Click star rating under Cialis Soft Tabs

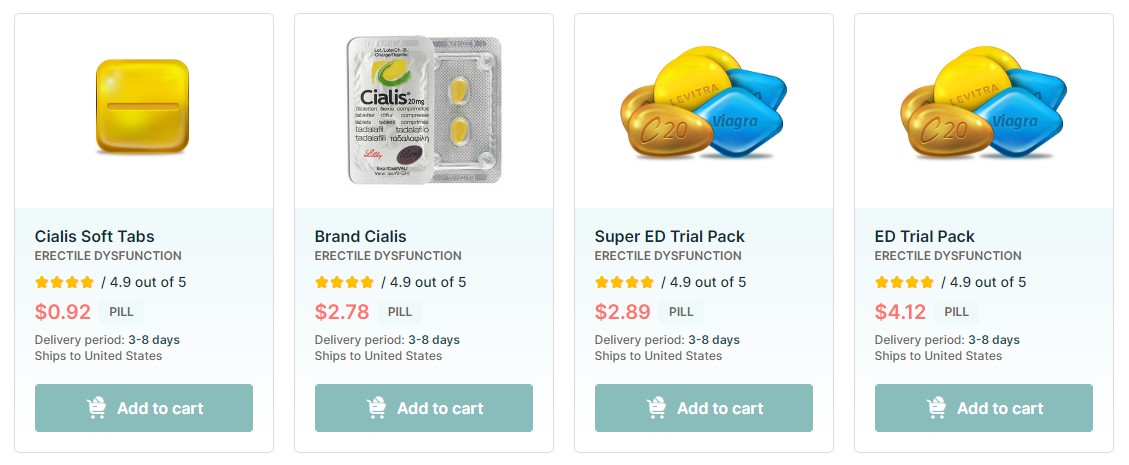[x=65, y=282]
